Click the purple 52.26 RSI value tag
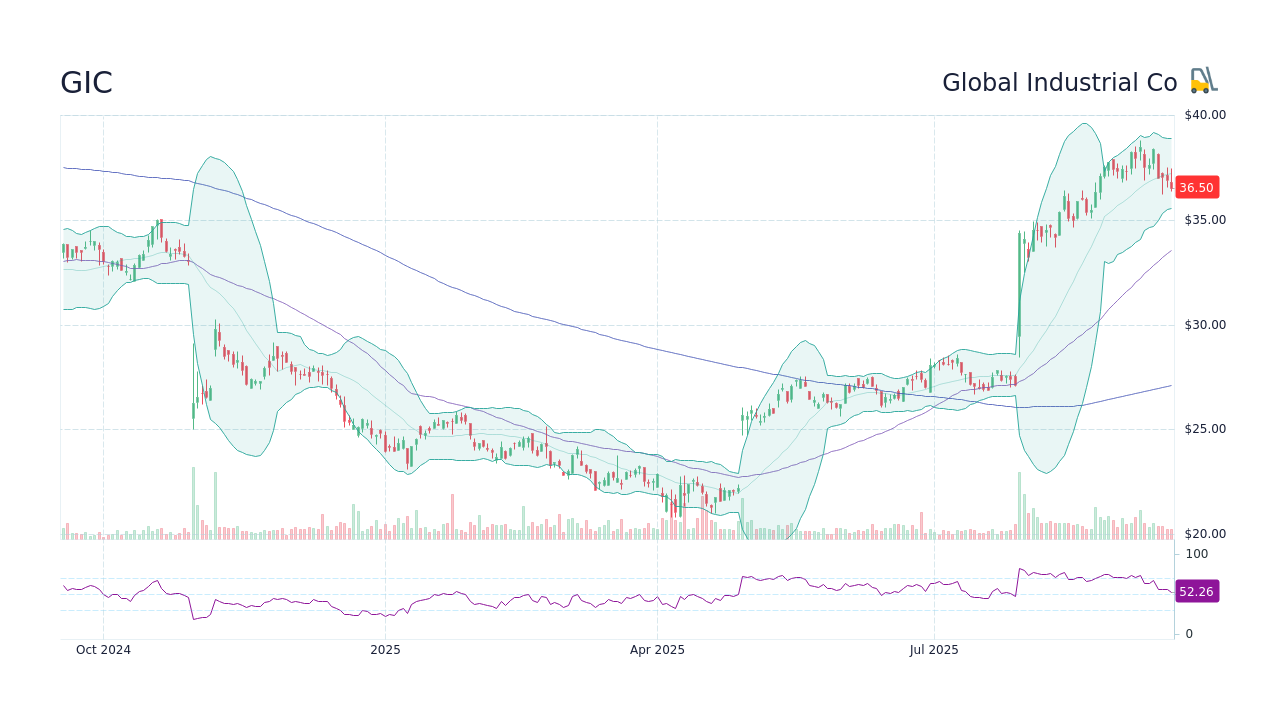The height and width of the screenshot is (720, 1280). click(x=1196, y=591)
